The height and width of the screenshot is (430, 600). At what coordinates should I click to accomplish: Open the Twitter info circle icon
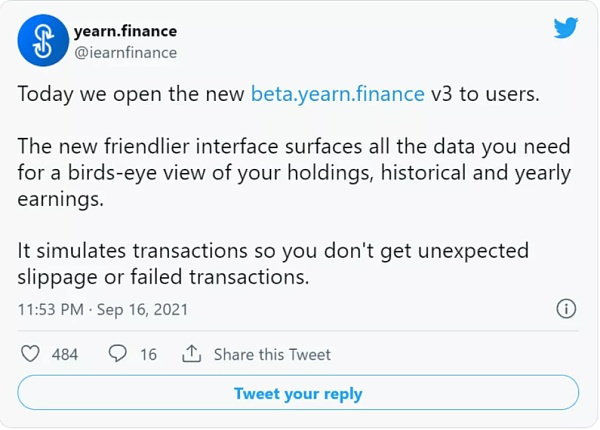tap(566, 309)
